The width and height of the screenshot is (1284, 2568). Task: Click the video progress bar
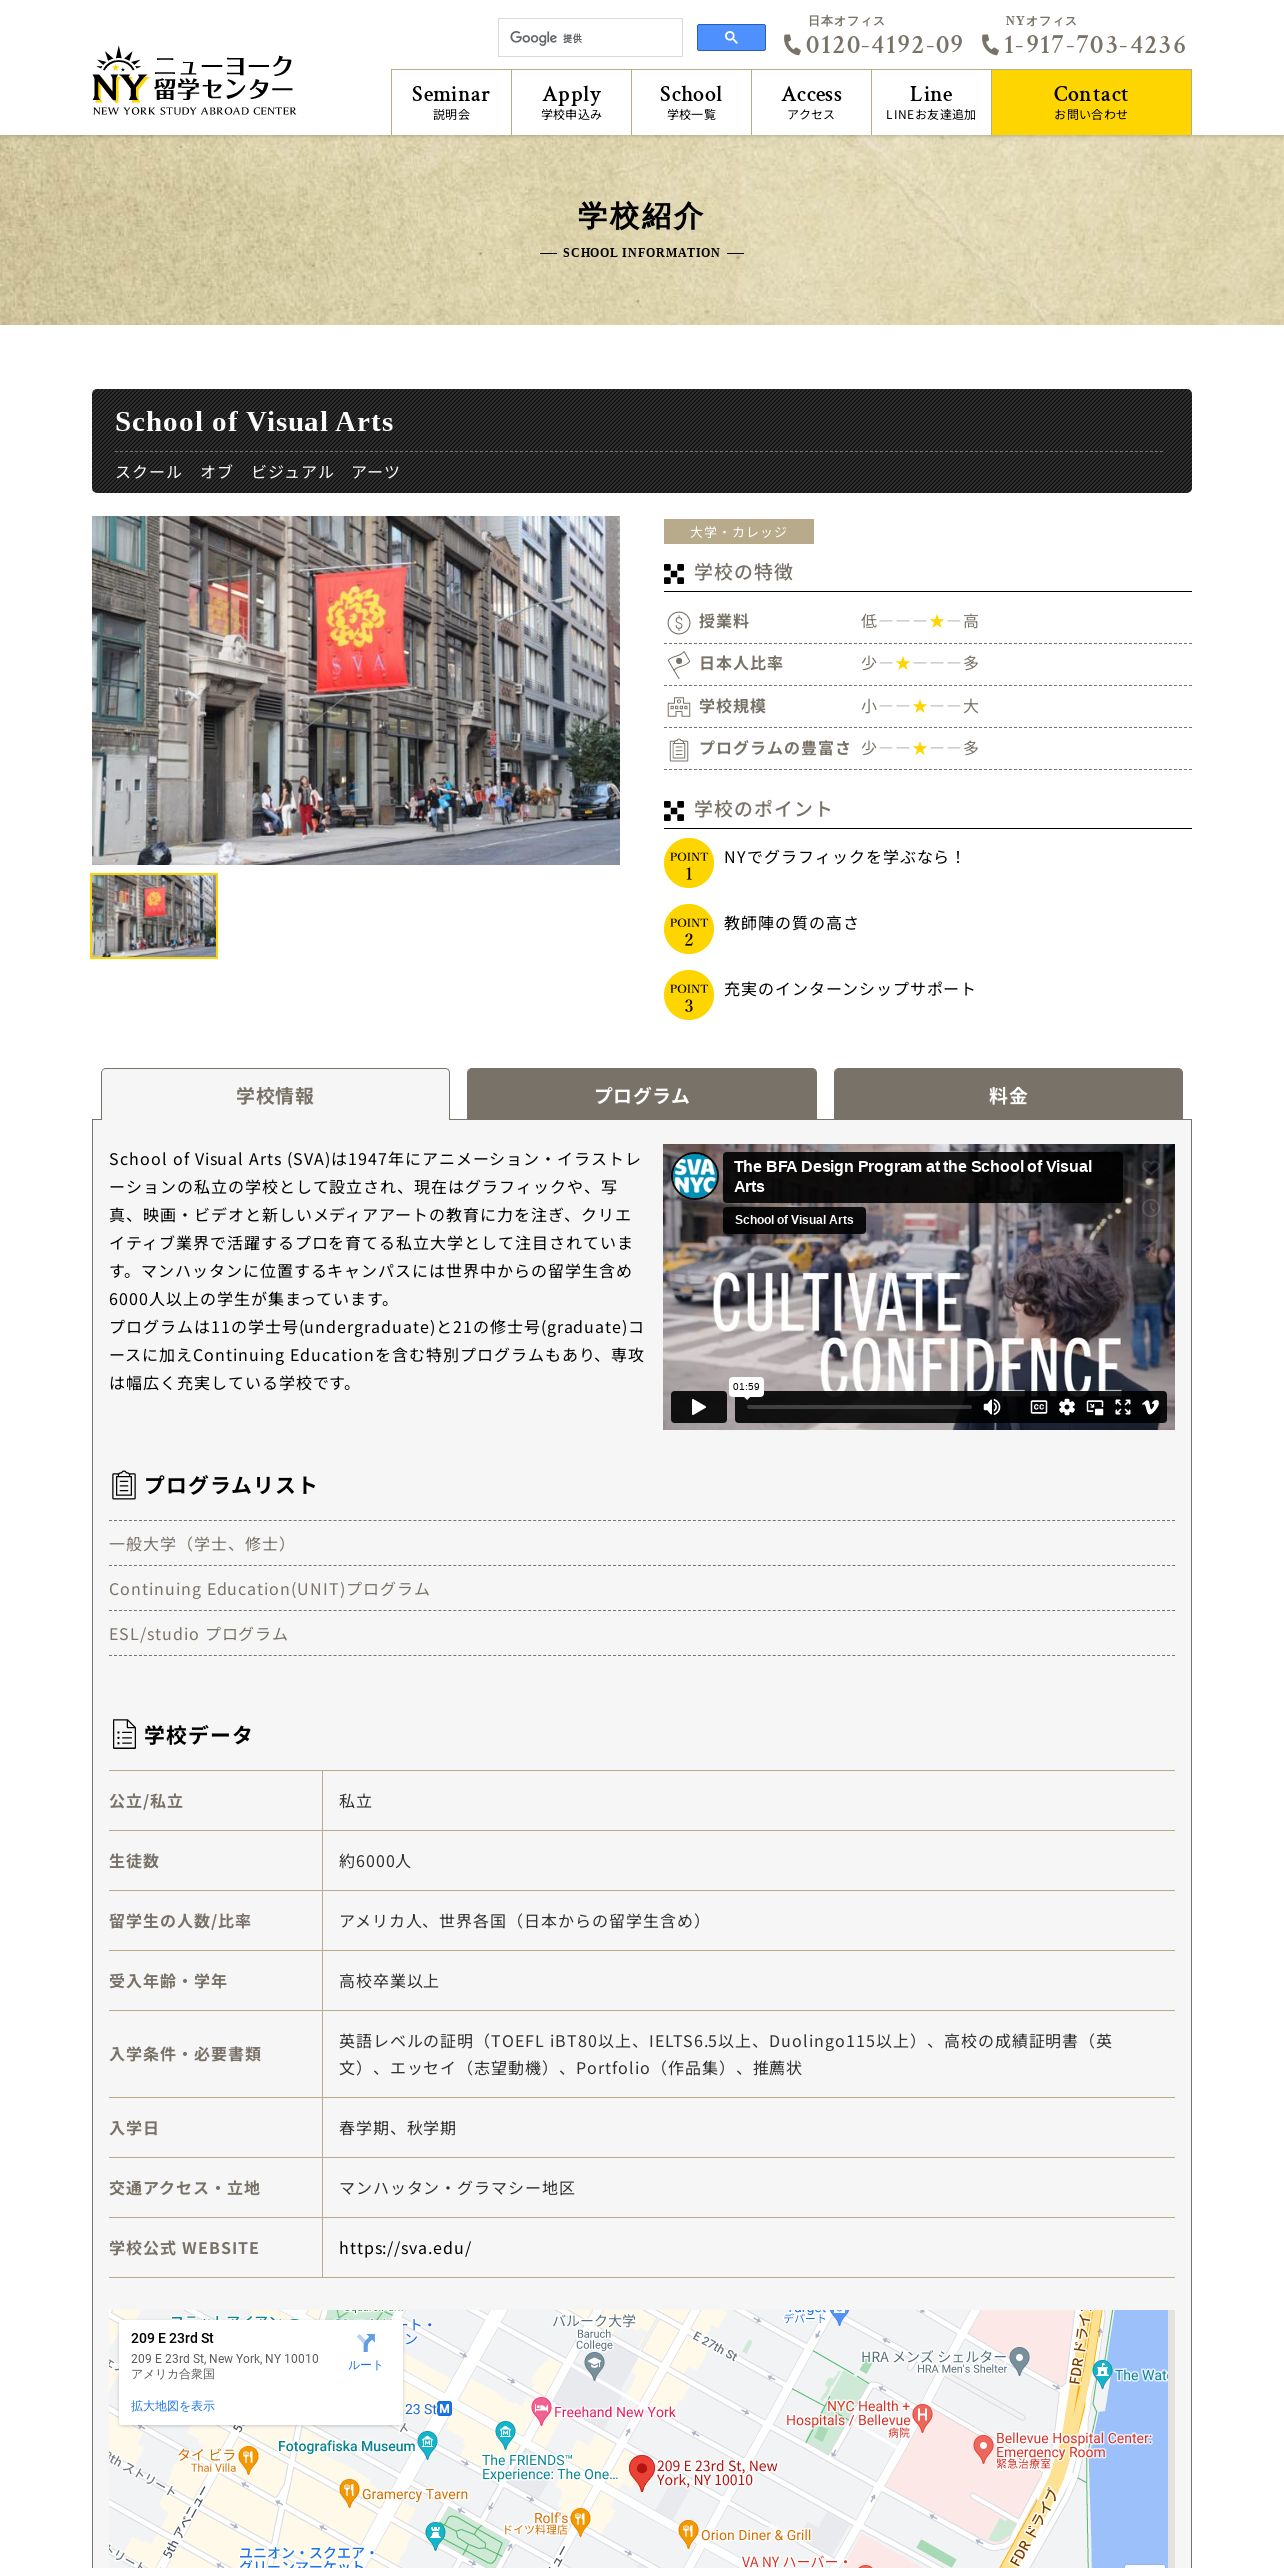tap(858, 1407)
